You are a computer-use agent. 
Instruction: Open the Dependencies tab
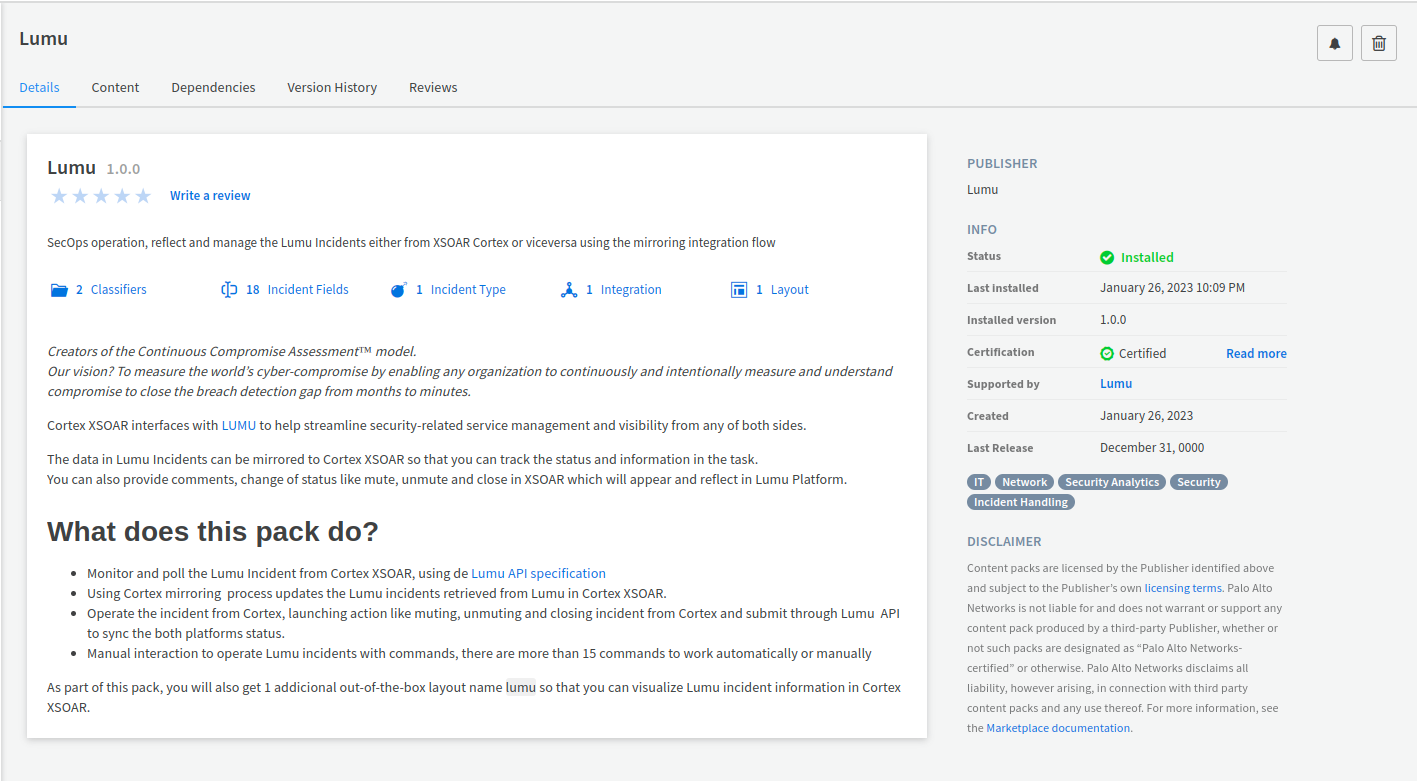[x=213, y=87]
